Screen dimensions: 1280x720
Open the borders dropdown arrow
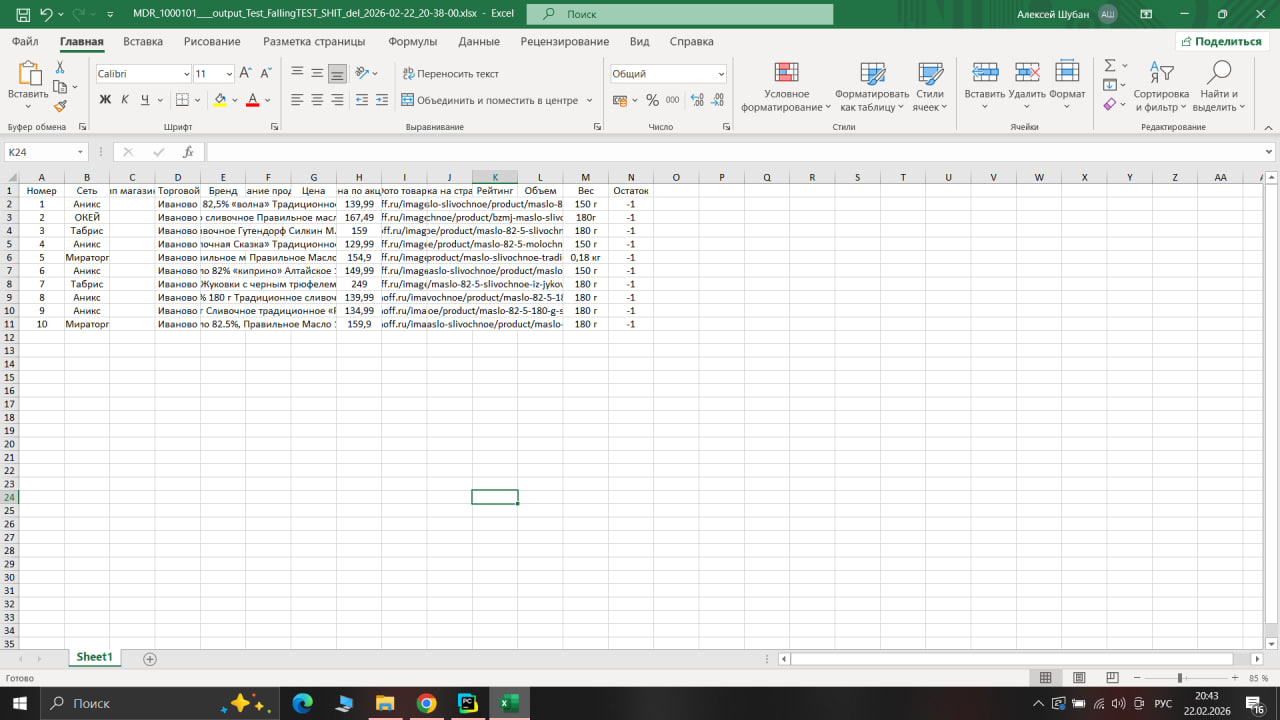pos(197,100)
